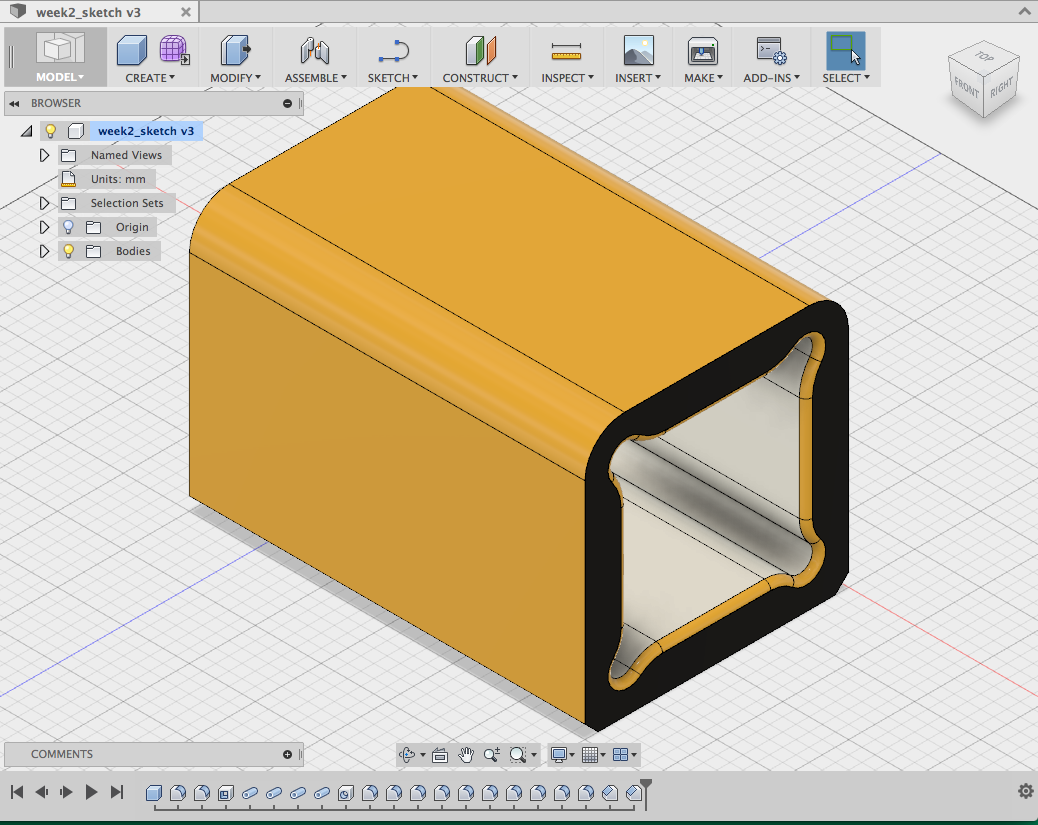Click the Viewports layout icon
The image size is (1038, 825).
point(620,755)
